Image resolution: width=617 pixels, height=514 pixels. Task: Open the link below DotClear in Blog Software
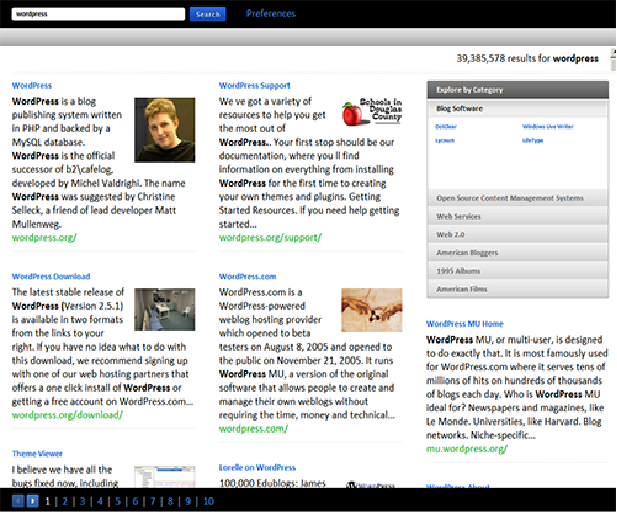tap(445, 140)
